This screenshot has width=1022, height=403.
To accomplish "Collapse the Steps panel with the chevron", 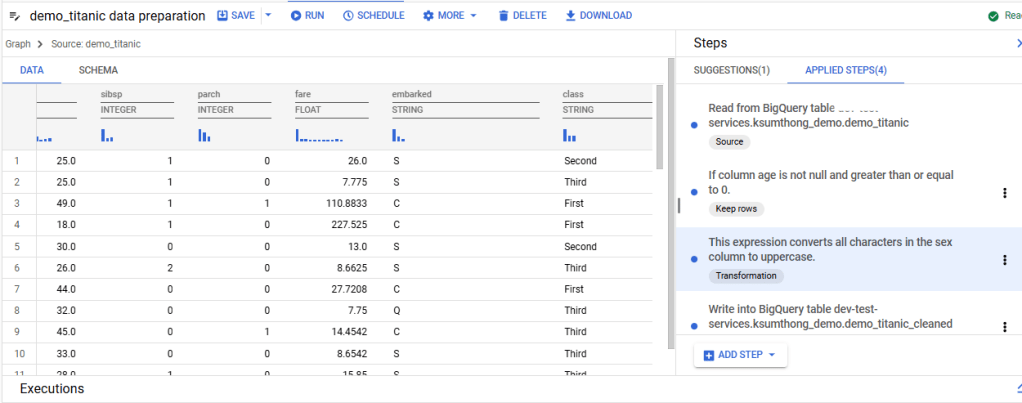I will [x=1018, y=44].
